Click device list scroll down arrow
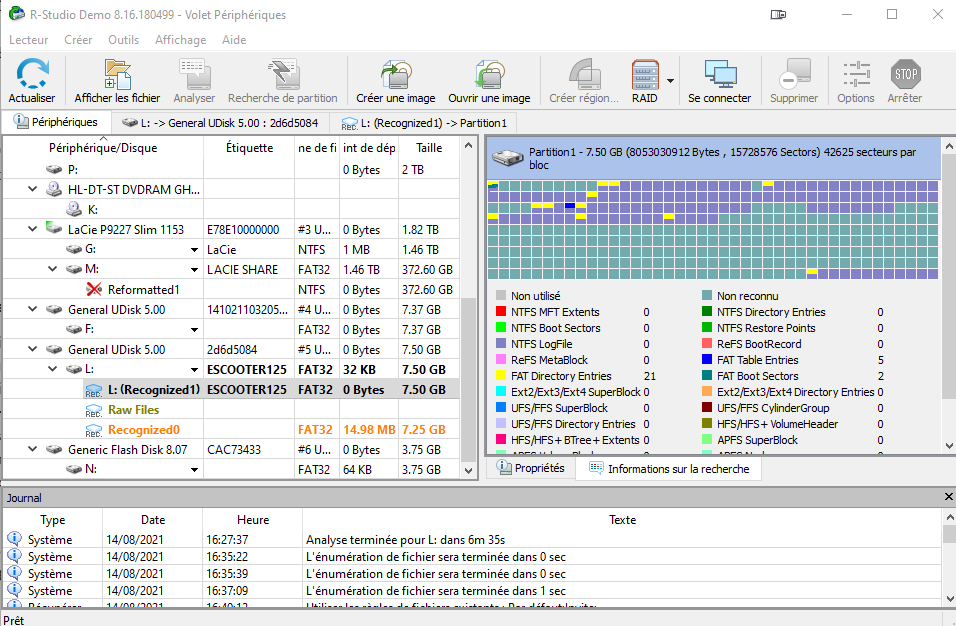956x626 pixels. click(x=468, y=471)
